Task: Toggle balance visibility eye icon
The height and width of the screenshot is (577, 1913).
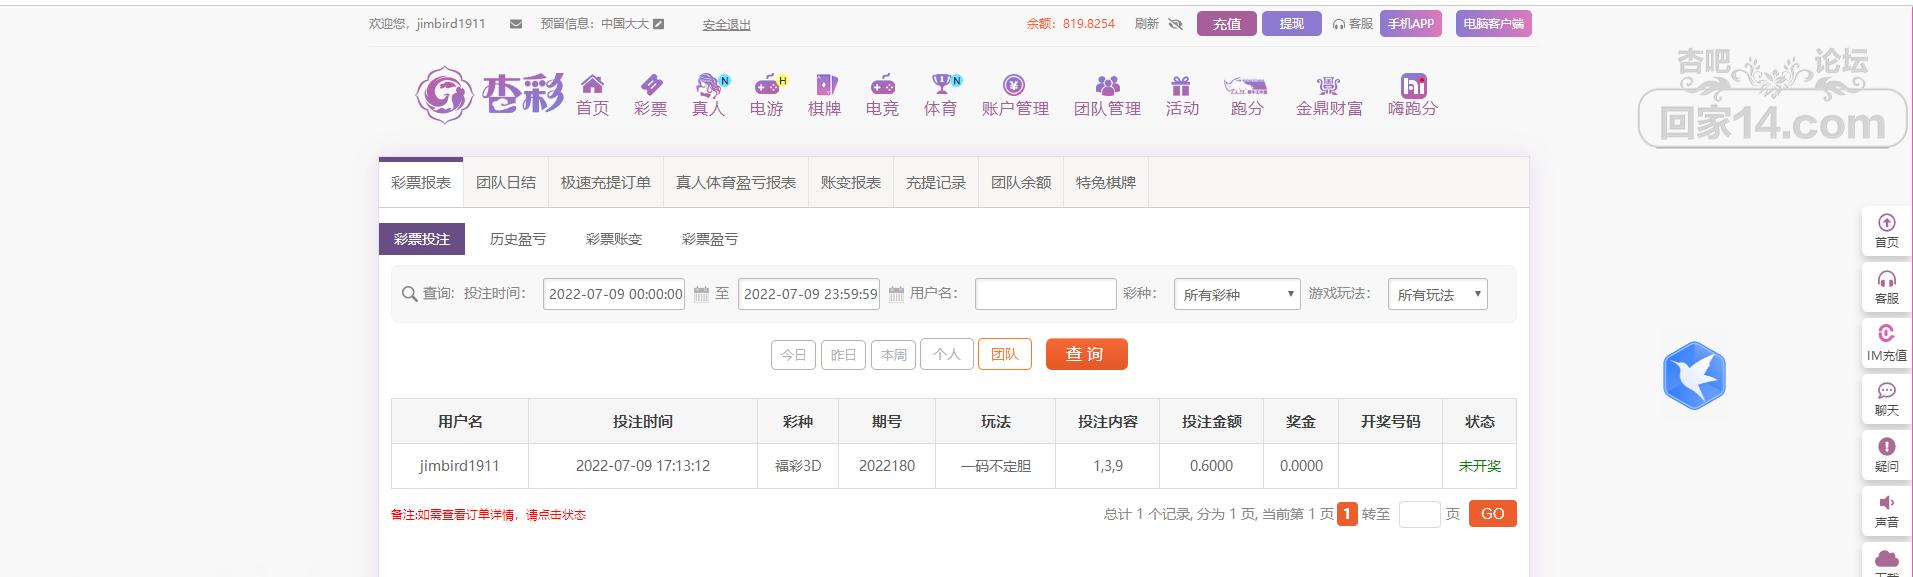Action: pos(1175,24)
